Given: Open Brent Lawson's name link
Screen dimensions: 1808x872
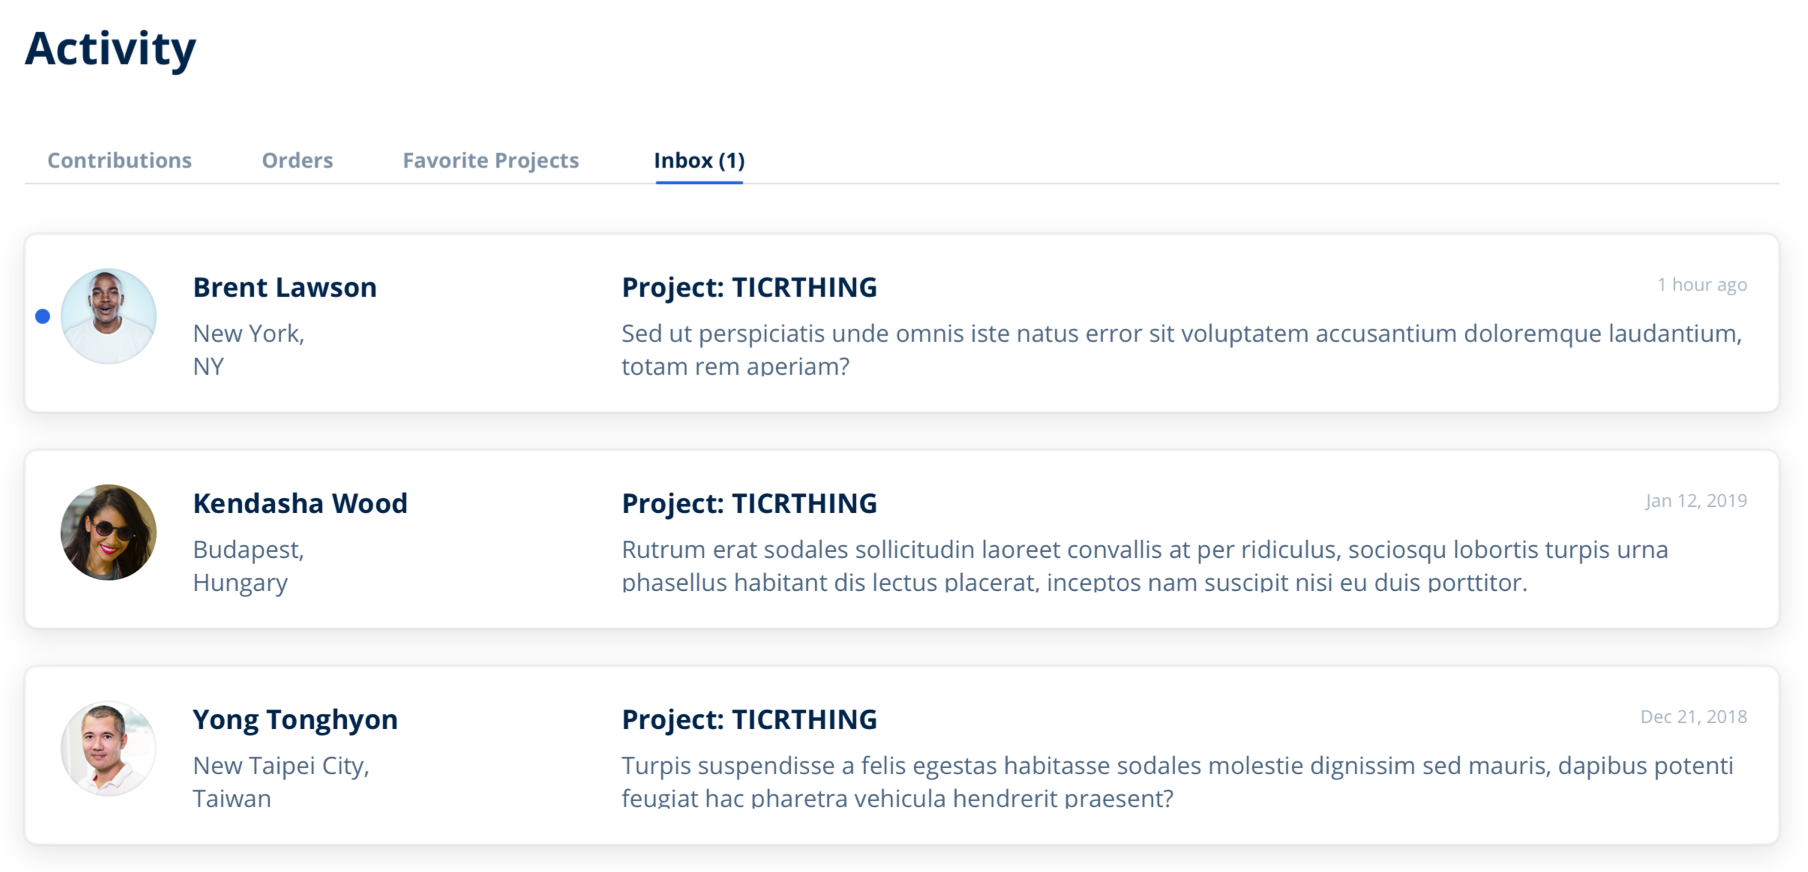Looking at the screenshot, I should (285, 287).
